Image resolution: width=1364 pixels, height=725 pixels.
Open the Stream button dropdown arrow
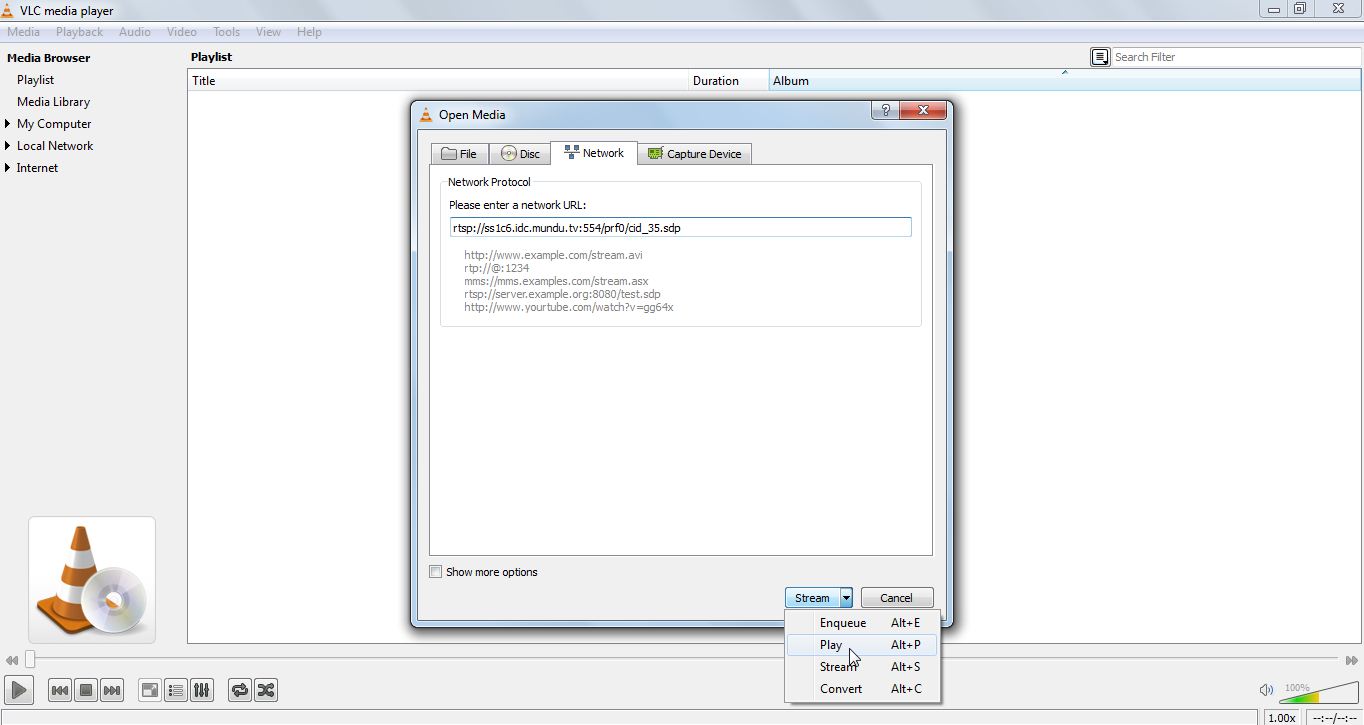(x=846, y=598)
